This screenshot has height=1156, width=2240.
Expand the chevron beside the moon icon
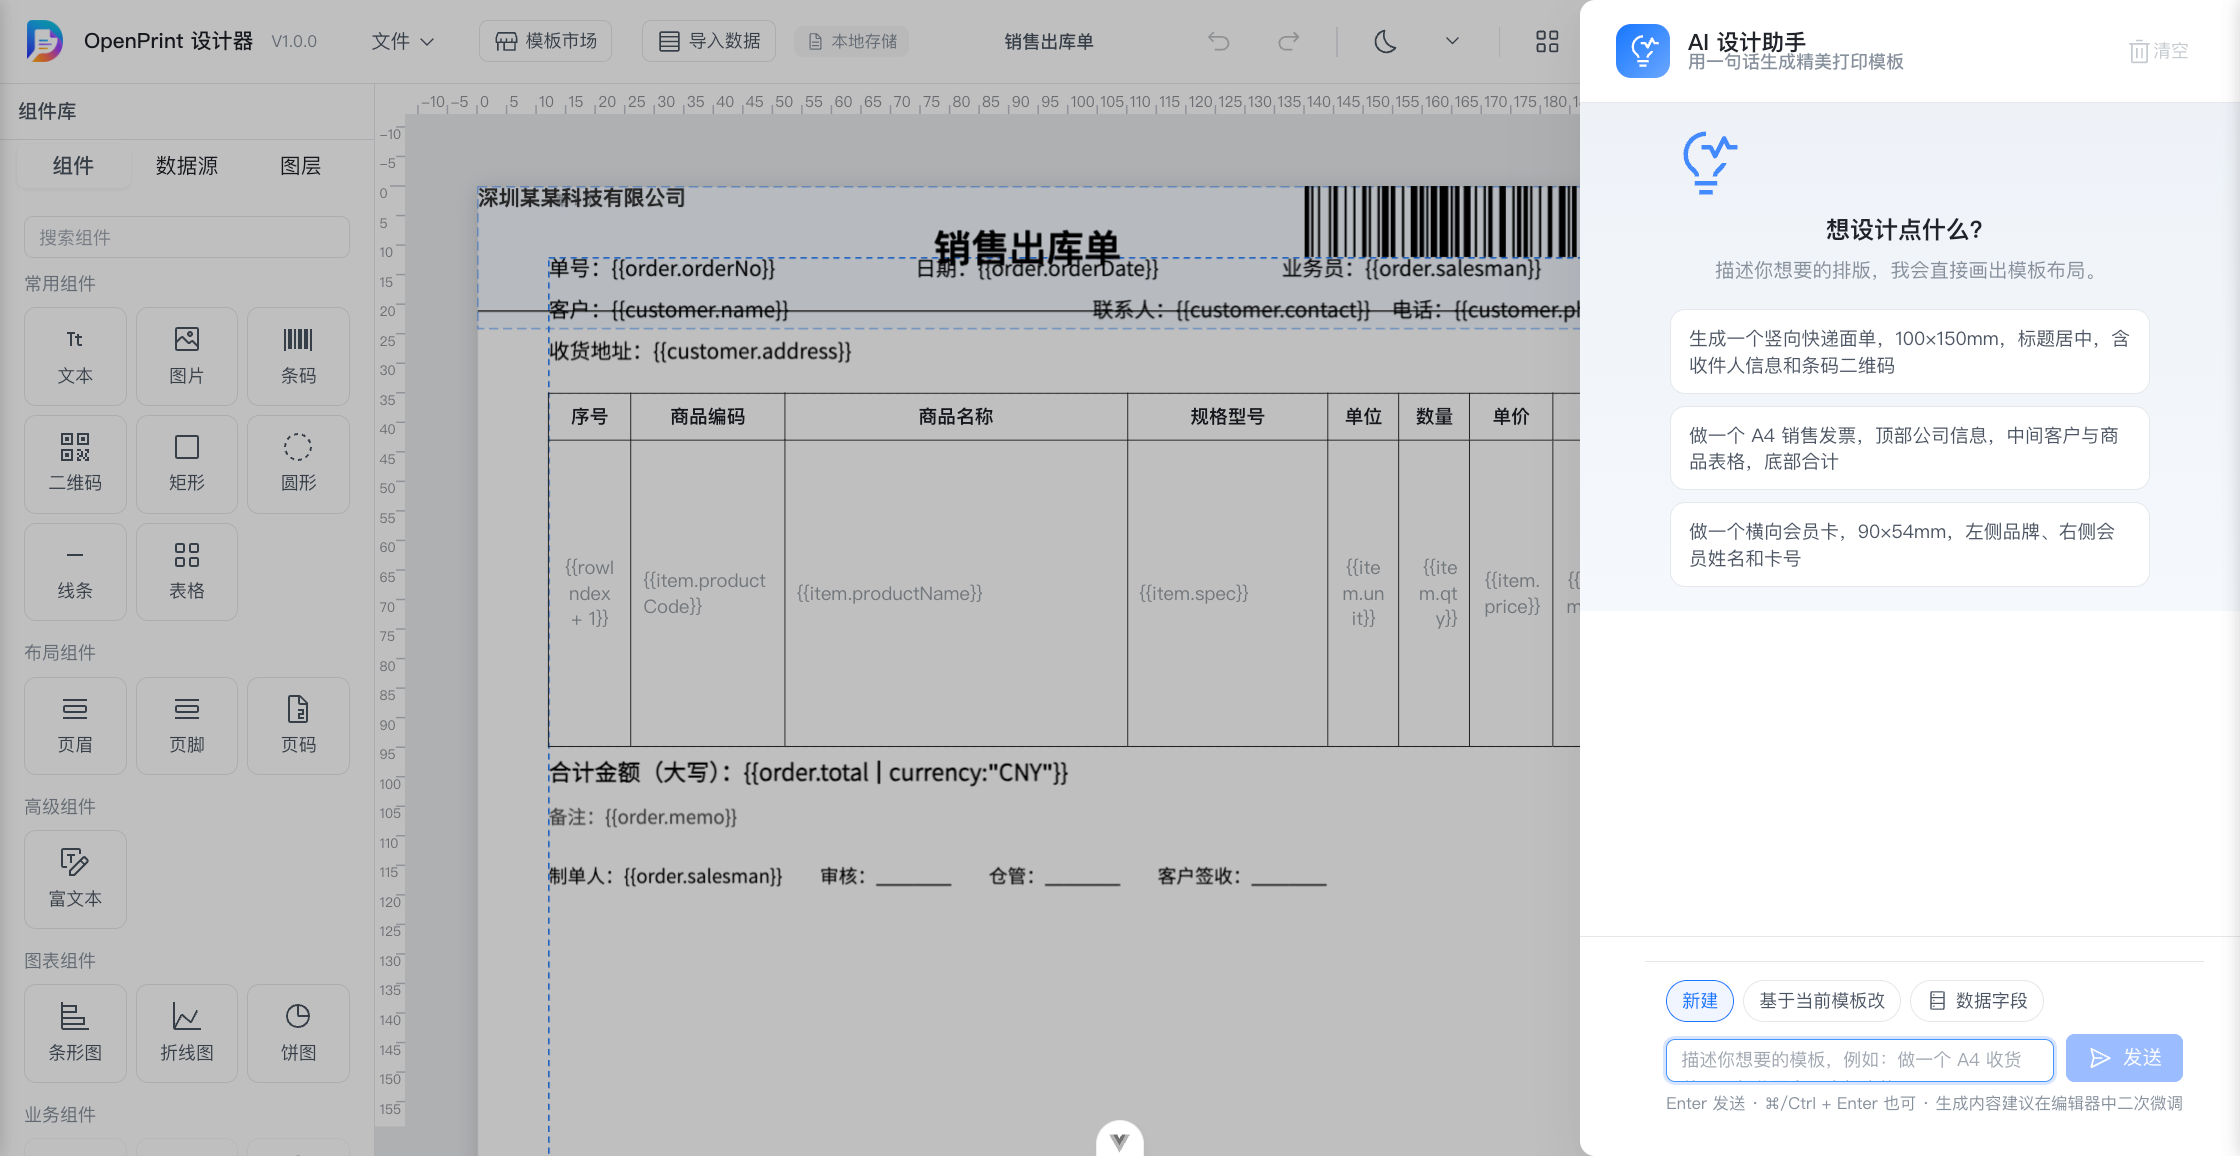click(x=1452, y=41)
